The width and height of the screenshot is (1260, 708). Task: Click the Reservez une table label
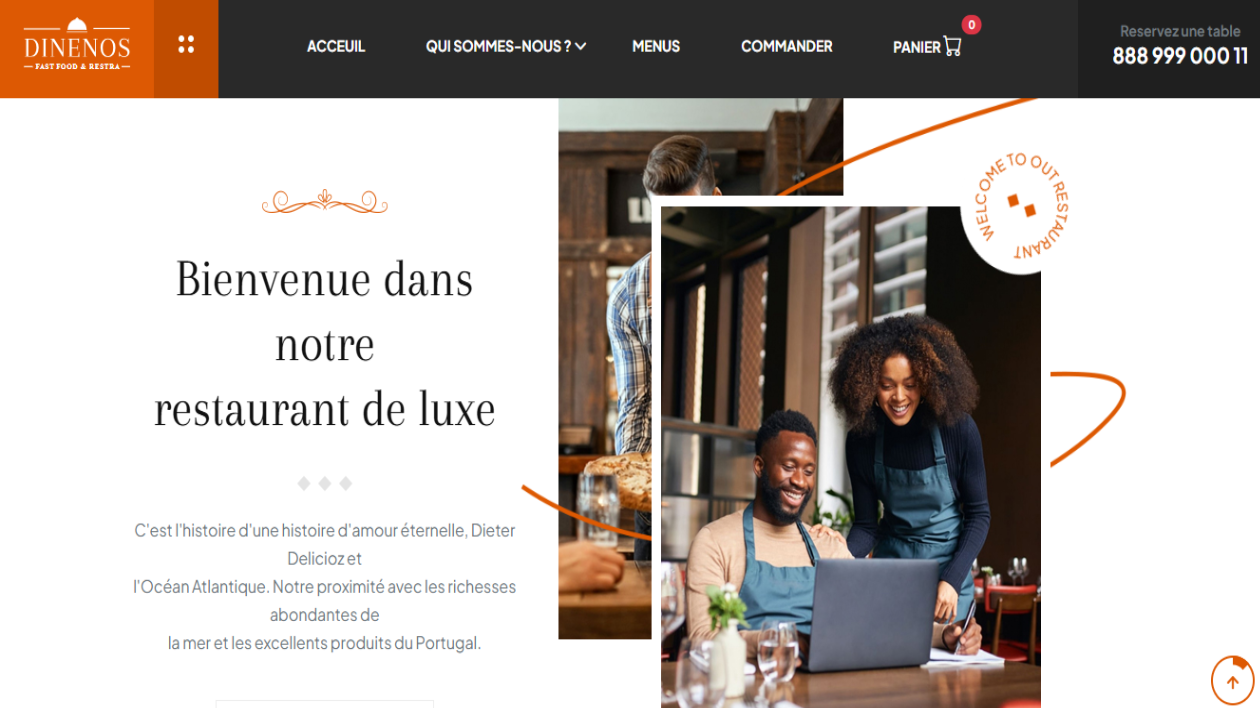(x=1180, y=31)
